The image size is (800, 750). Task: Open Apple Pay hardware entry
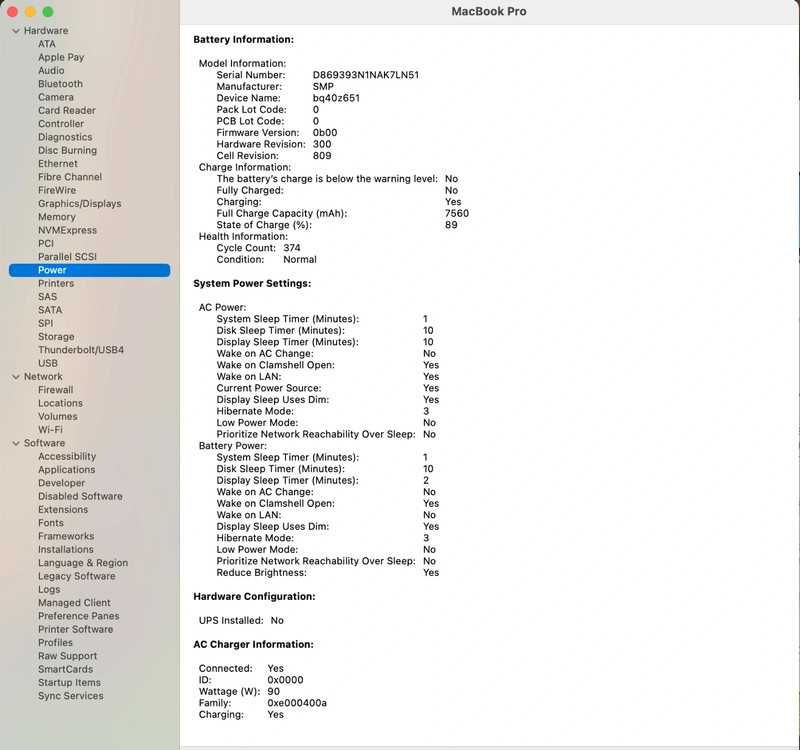click(x=61, y=57)
